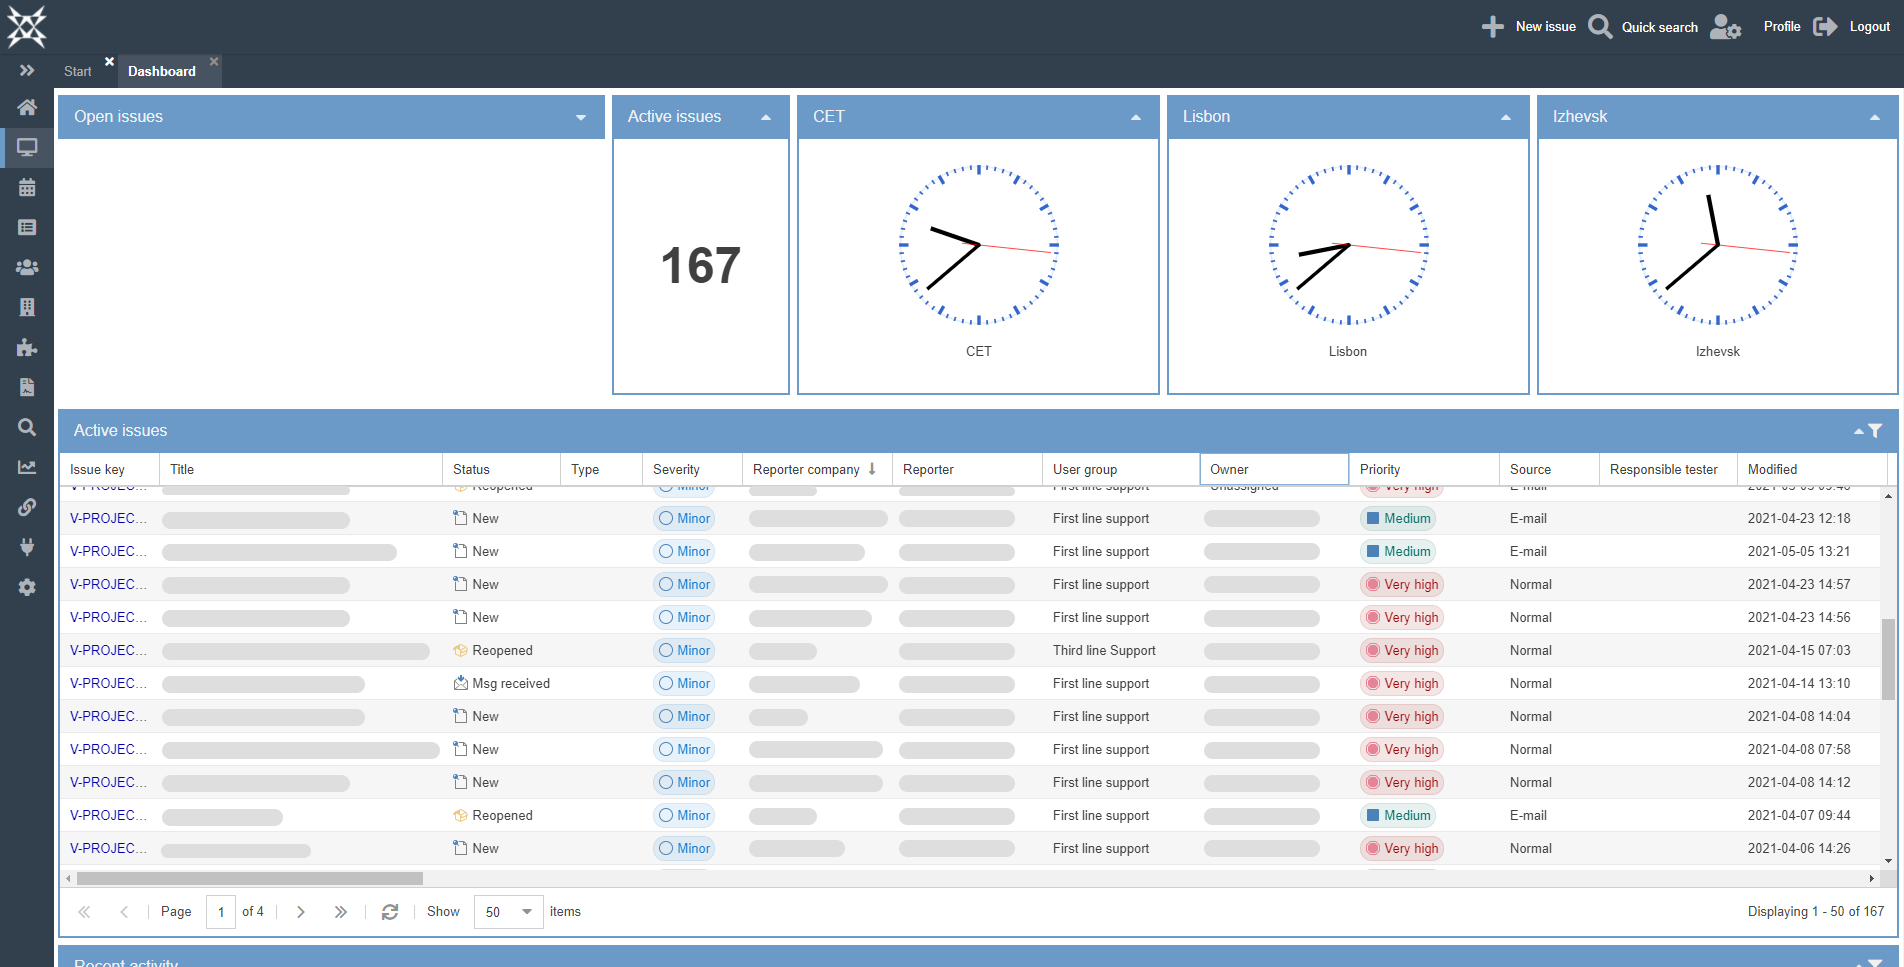Click inside the Page number input field
The width and height of the screenshot is (1904, 967).
pos(221,911)
